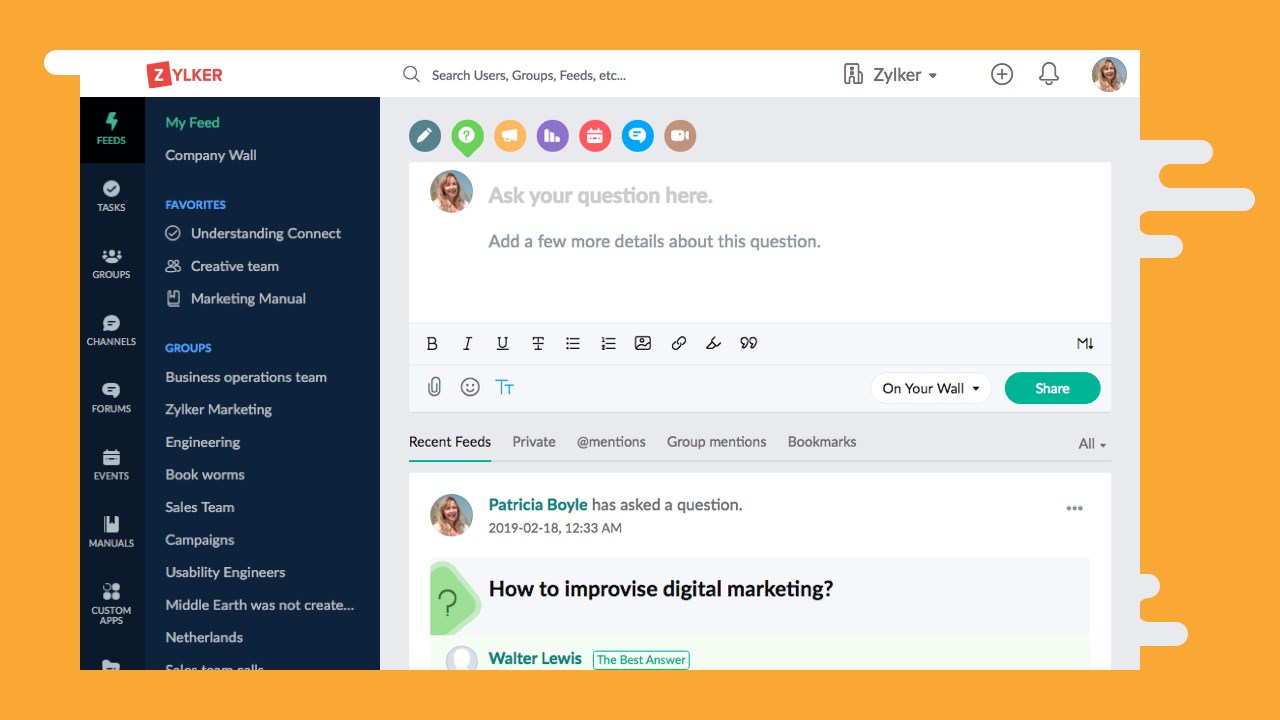
Task: Switch to Markdown mode icon
Action: pos(1085,343)
